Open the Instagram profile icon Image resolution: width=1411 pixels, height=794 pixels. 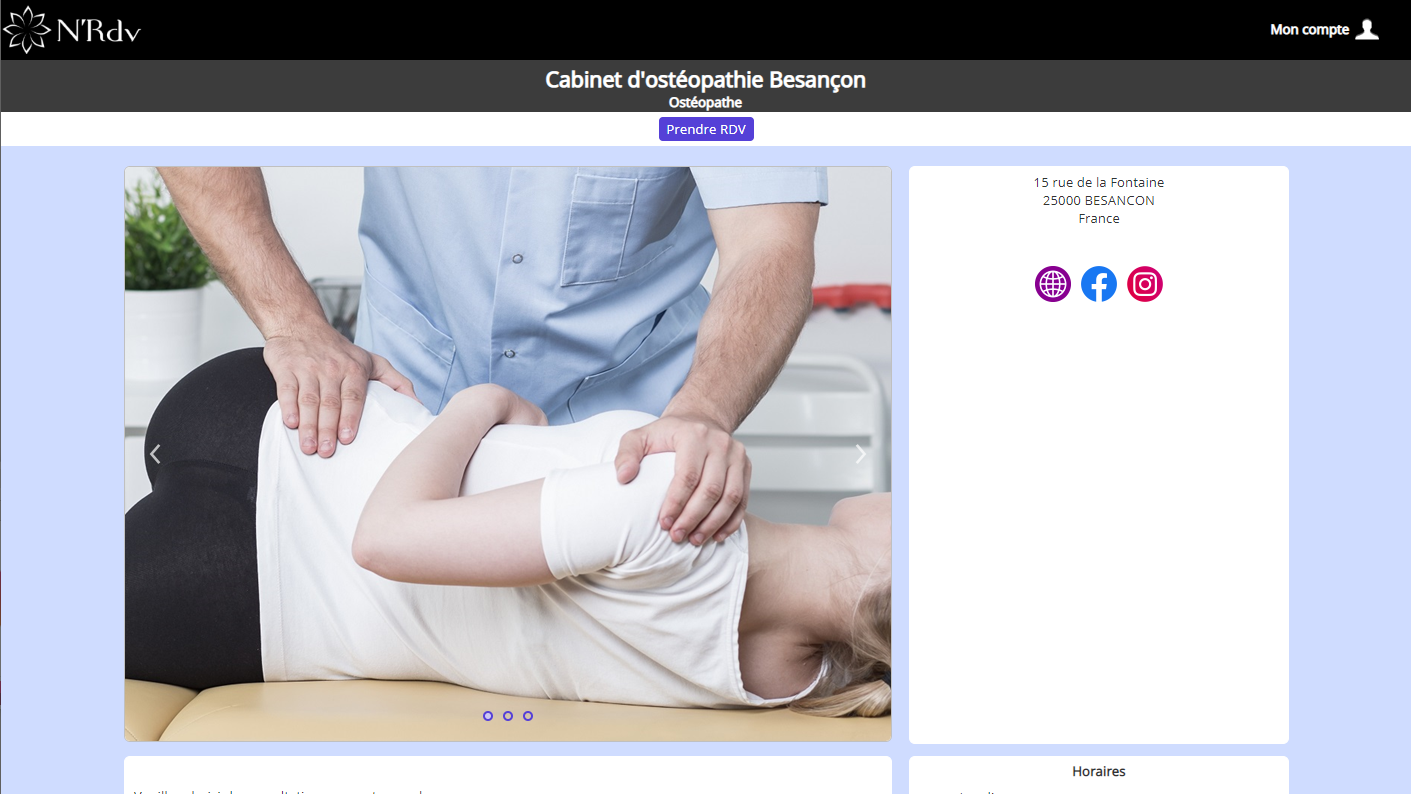point(1145,284)
